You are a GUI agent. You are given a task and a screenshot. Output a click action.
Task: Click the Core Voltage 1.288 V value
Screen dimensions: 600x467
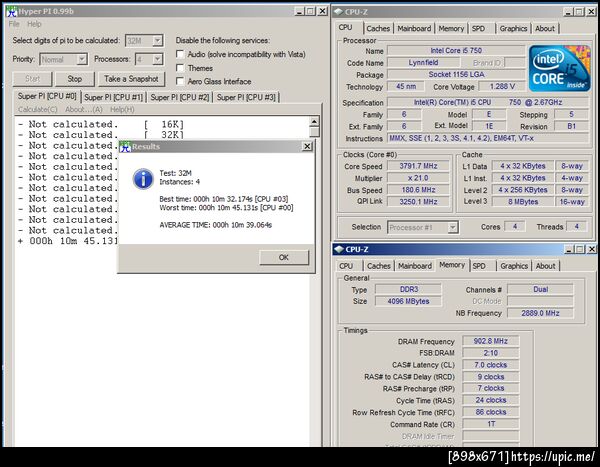[x=502, y=87]
